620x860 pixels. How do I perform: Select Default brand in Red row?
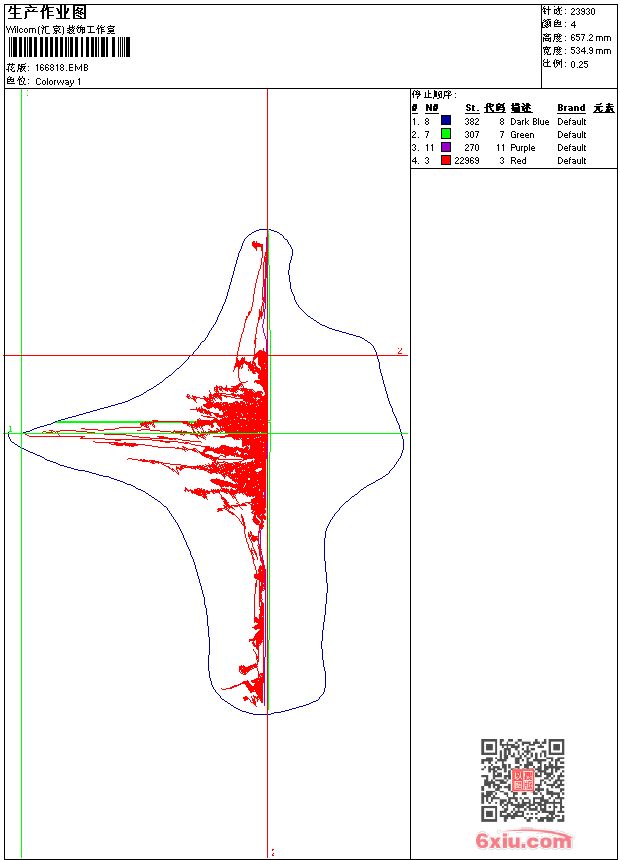(572, 161)
